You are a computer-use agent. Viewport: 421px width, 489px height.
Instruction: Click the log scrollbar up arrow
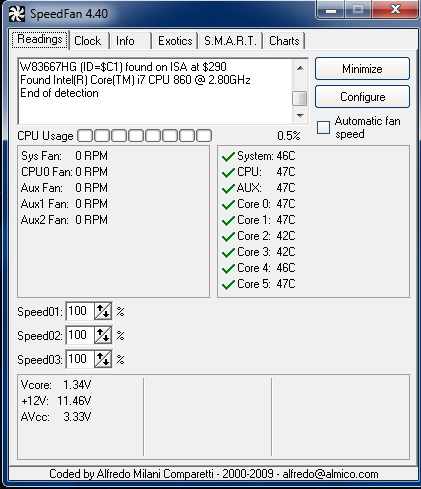coord(300,68)
